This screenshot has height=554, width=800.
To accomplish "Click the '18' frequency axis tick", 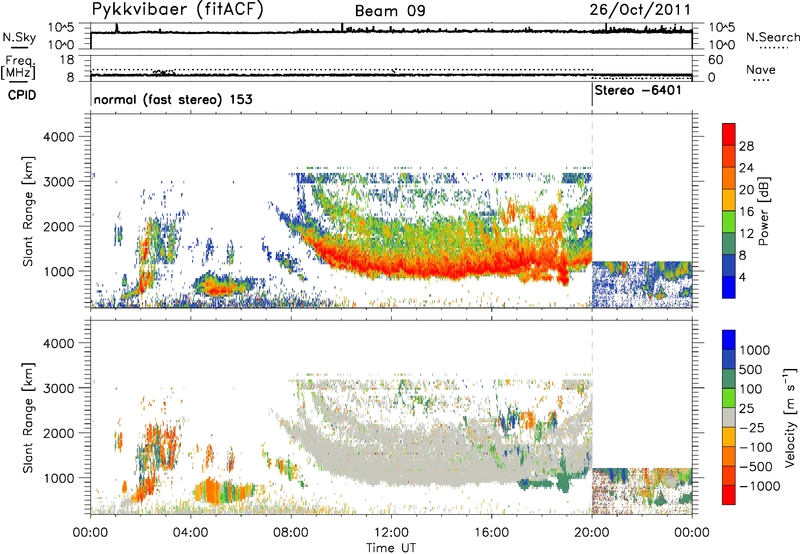I will [x=67, y=60].
